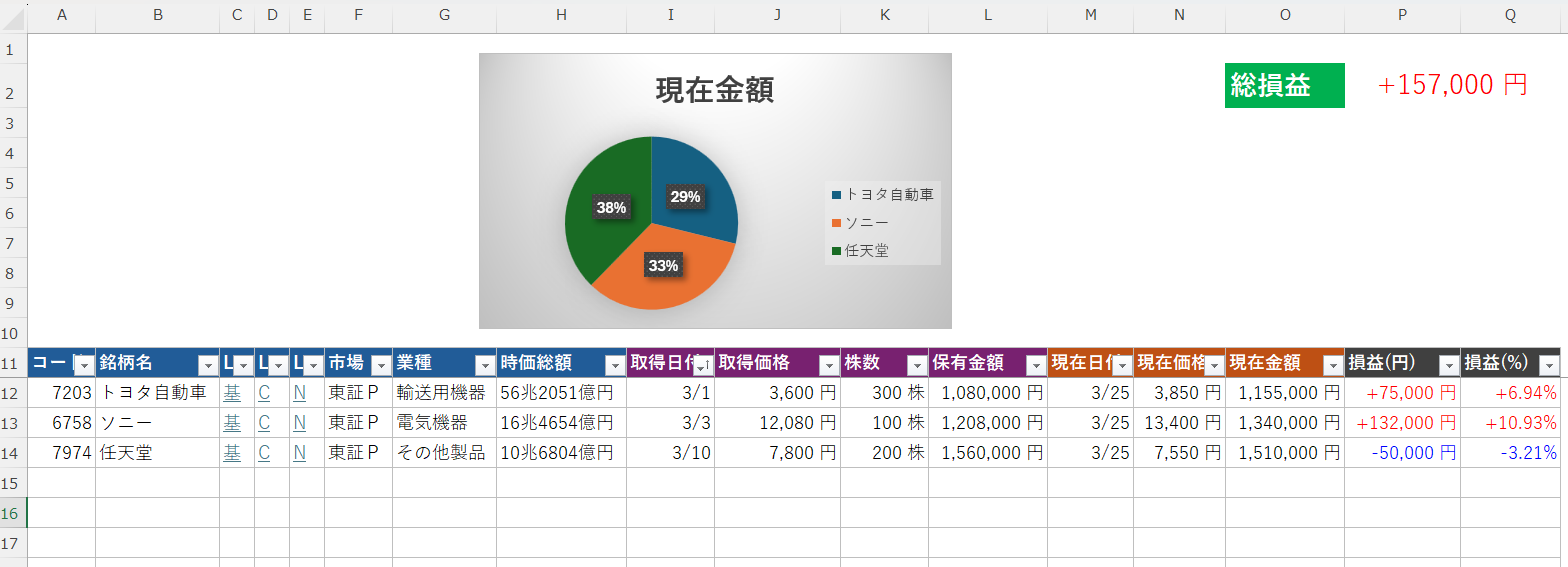The height and width of the screenshot is (567, 1568).
Task: Select column header Q
Action: coord(1510,15)
